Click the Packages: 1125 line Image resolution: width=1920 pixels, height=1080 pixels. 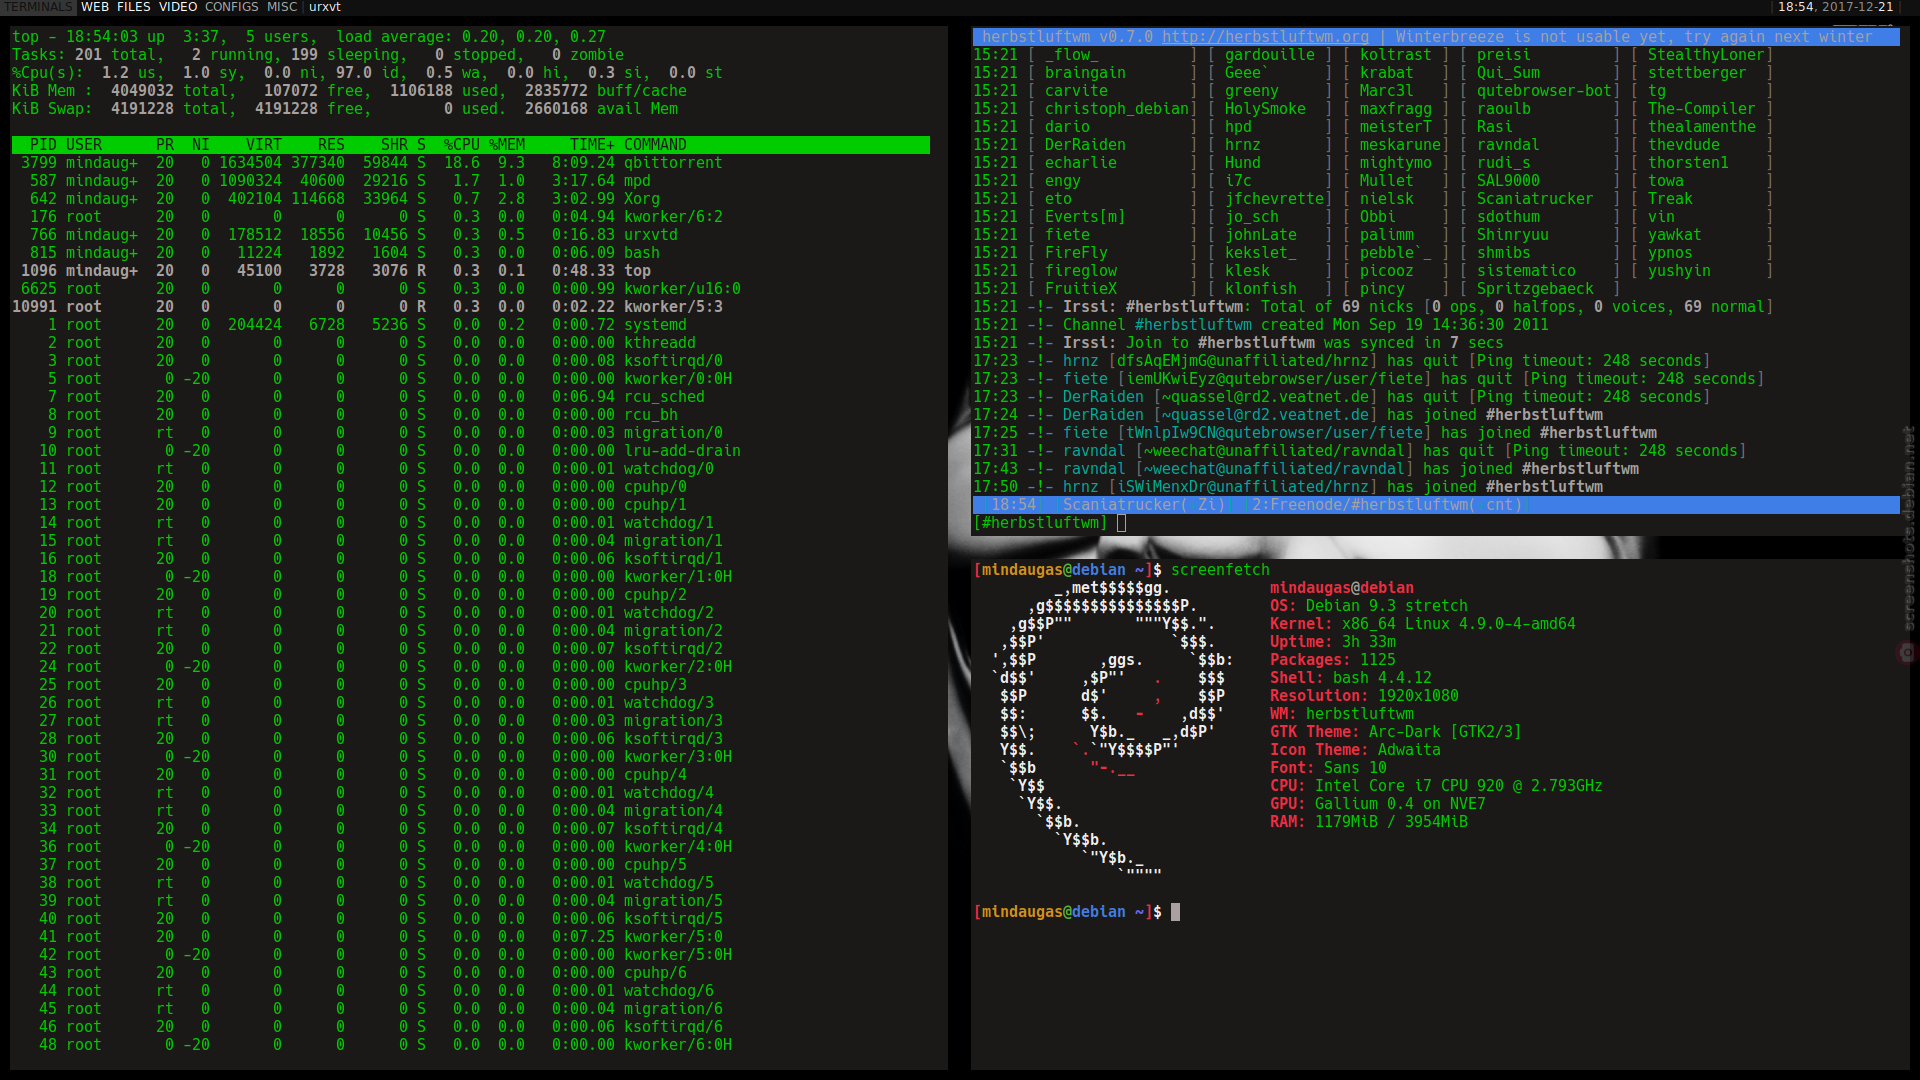(x=1333, y=660)
